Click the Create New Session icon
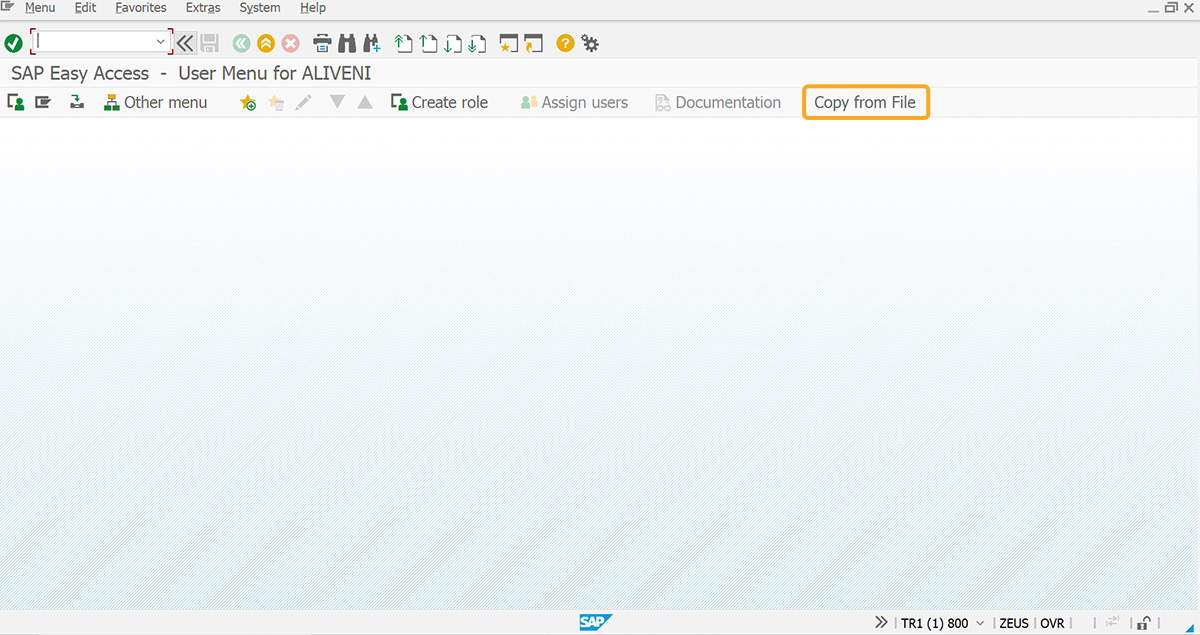The height and width of the screenshot is (635, 1200). [x=509, y=43]
